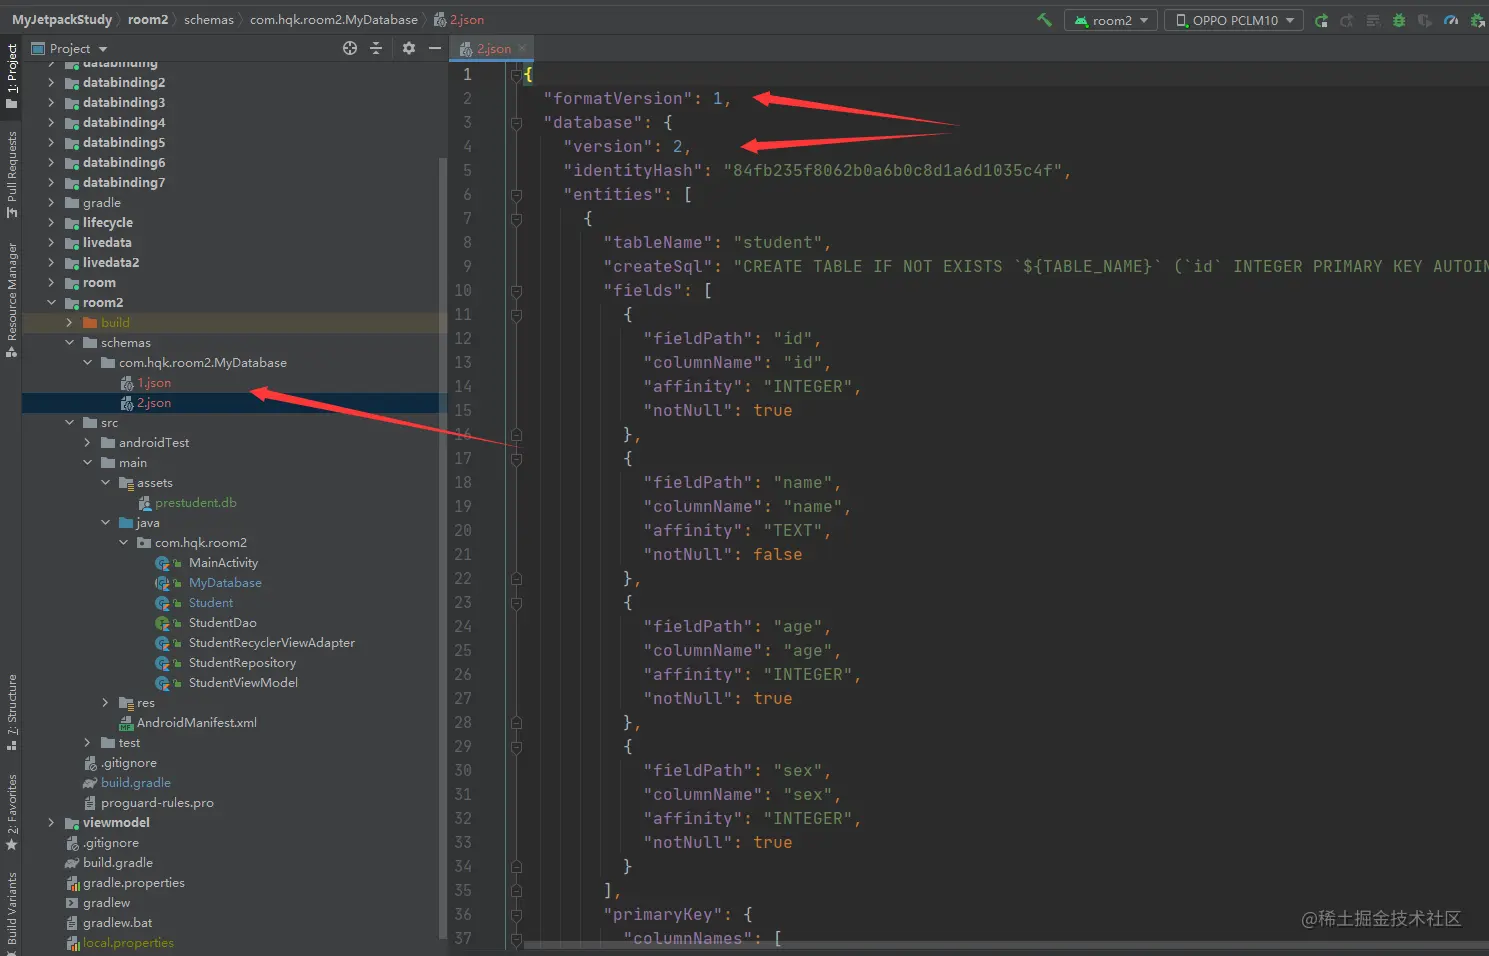
Task: Click the fold marker at line 6
Action: 516,195
